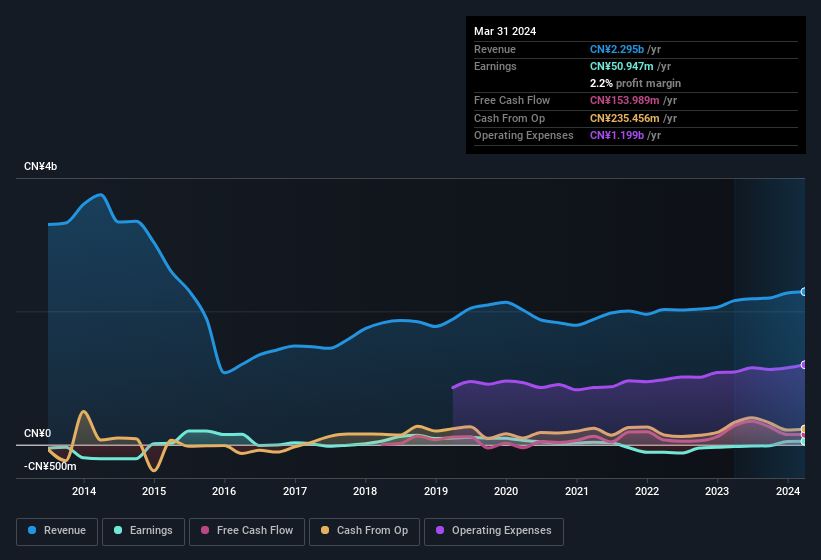This screenshot has height=560, width=821.
Task: Click the Operating Expenses tooltip row label
Action: click(524, 136)
